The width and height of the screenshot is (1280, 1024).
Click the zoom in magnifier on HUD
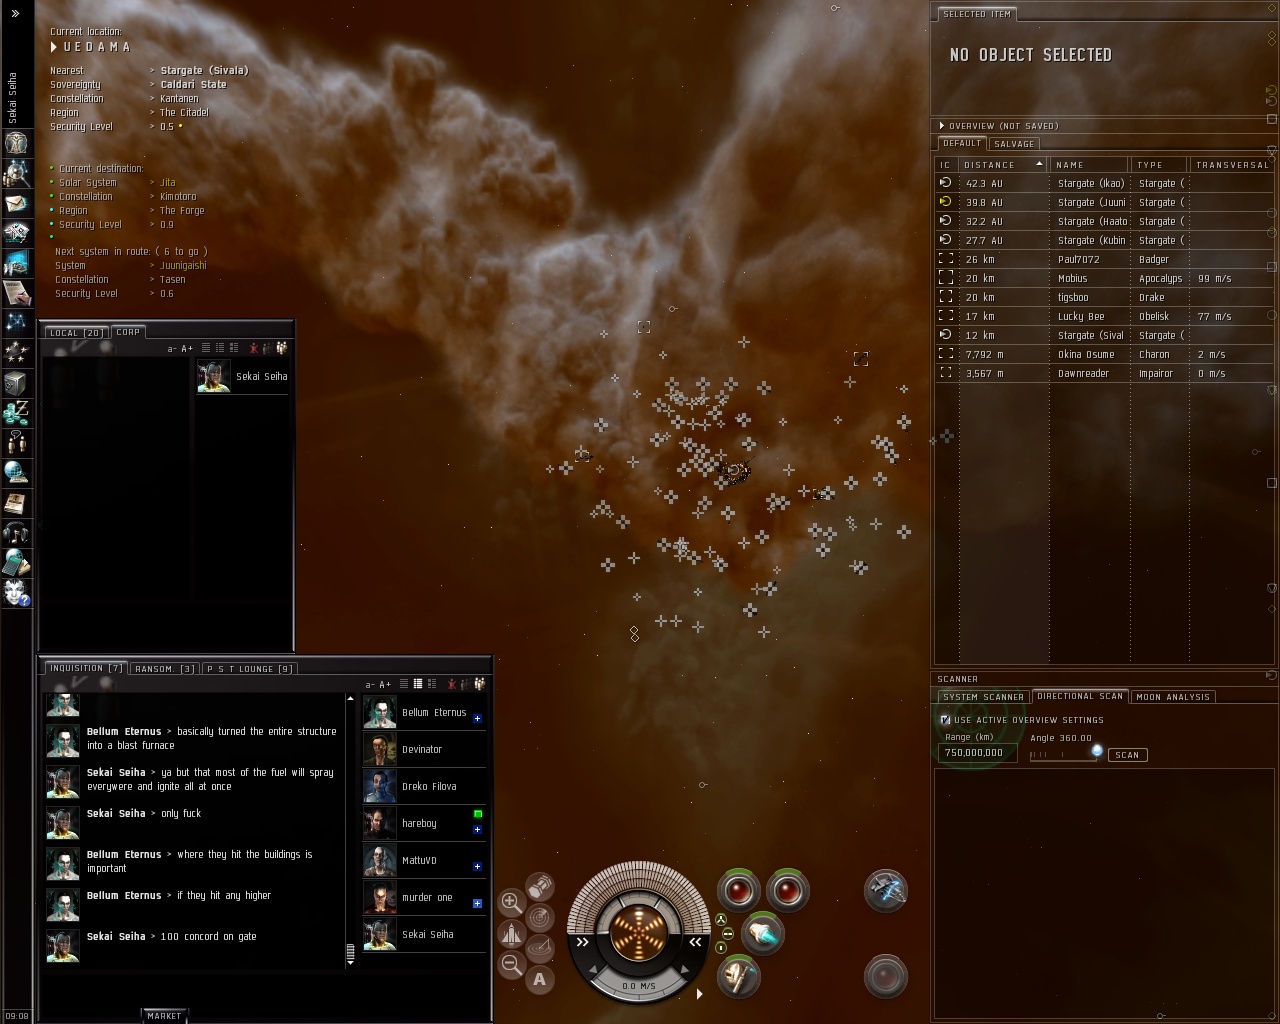511,902
